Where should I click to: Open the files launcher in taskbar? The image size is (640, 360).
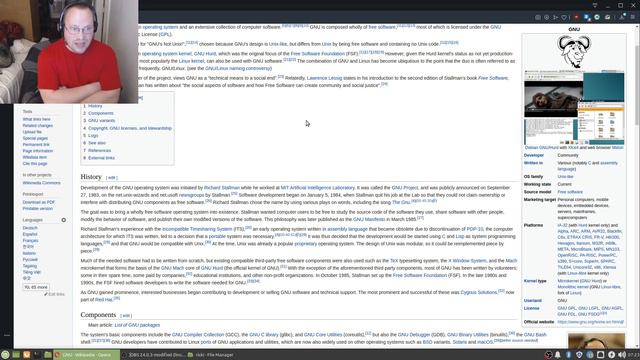click(48, 355)
